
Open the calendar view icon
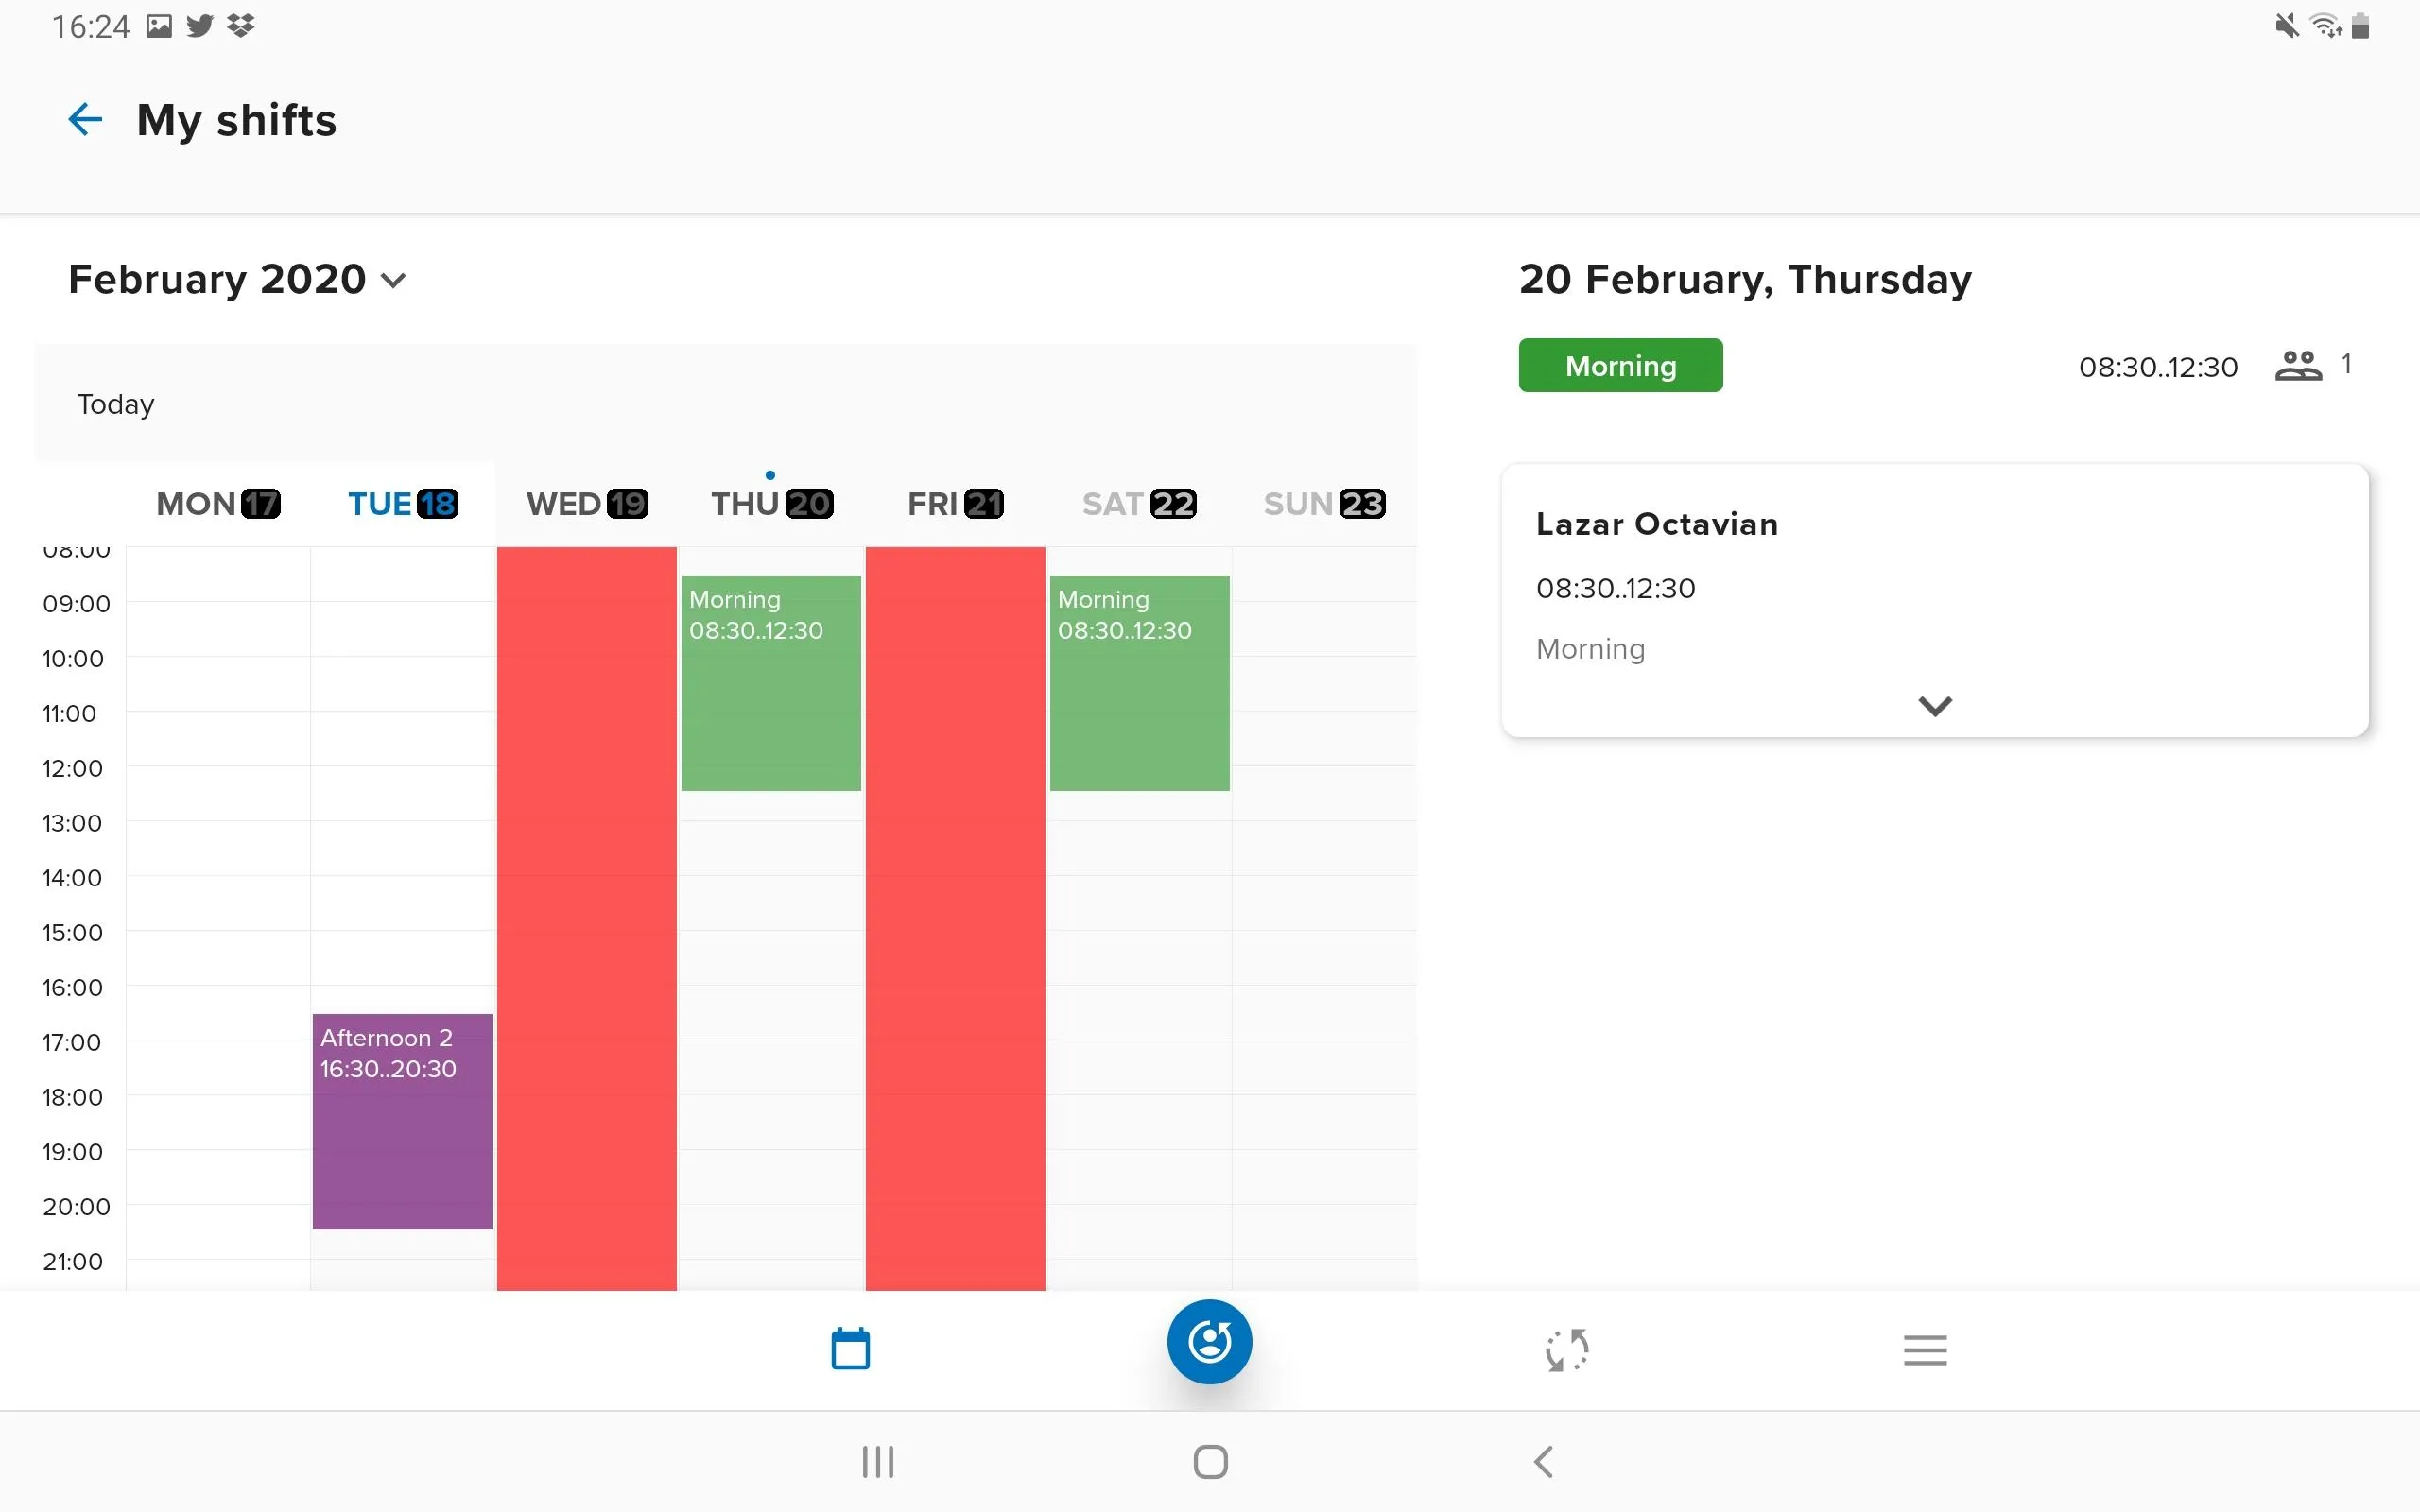pyautogui.click(x=850, y=1349)
